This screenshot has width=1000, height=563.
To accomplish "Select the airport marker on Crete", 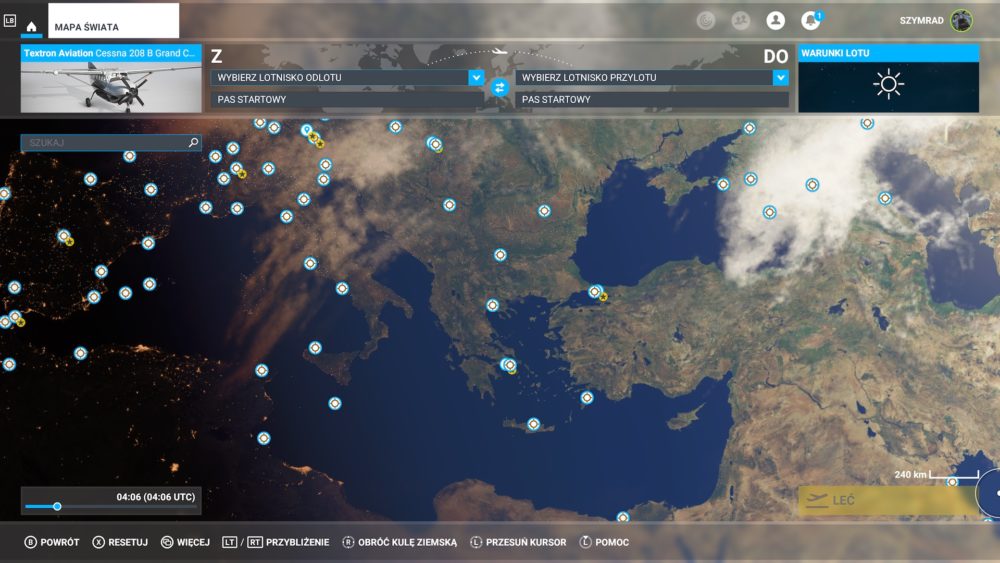I will click(x=533, y=424).
